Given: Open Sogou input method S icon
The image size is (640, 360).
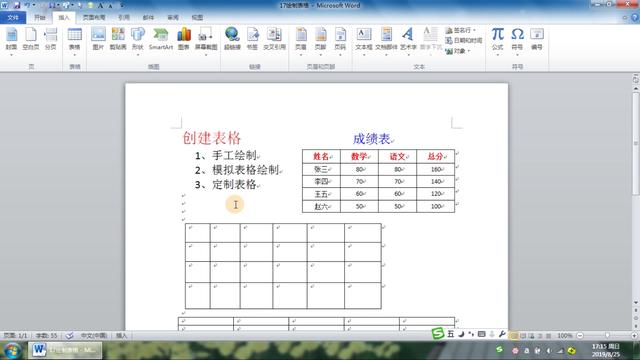Looking at the screenshot, I should pos(438,334).
